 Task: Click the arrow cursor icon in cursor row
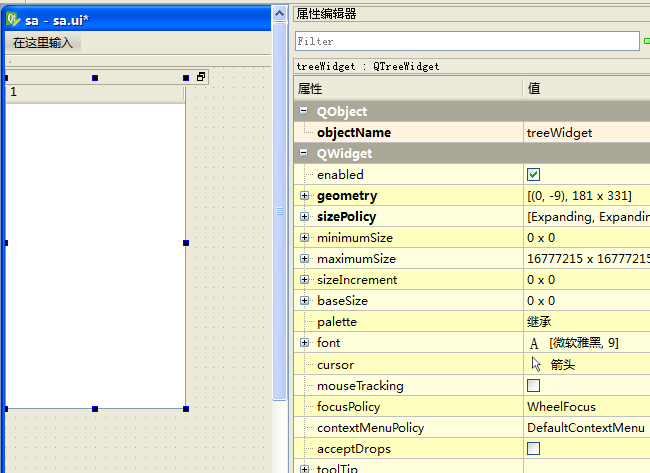click(x=536, y=364)
